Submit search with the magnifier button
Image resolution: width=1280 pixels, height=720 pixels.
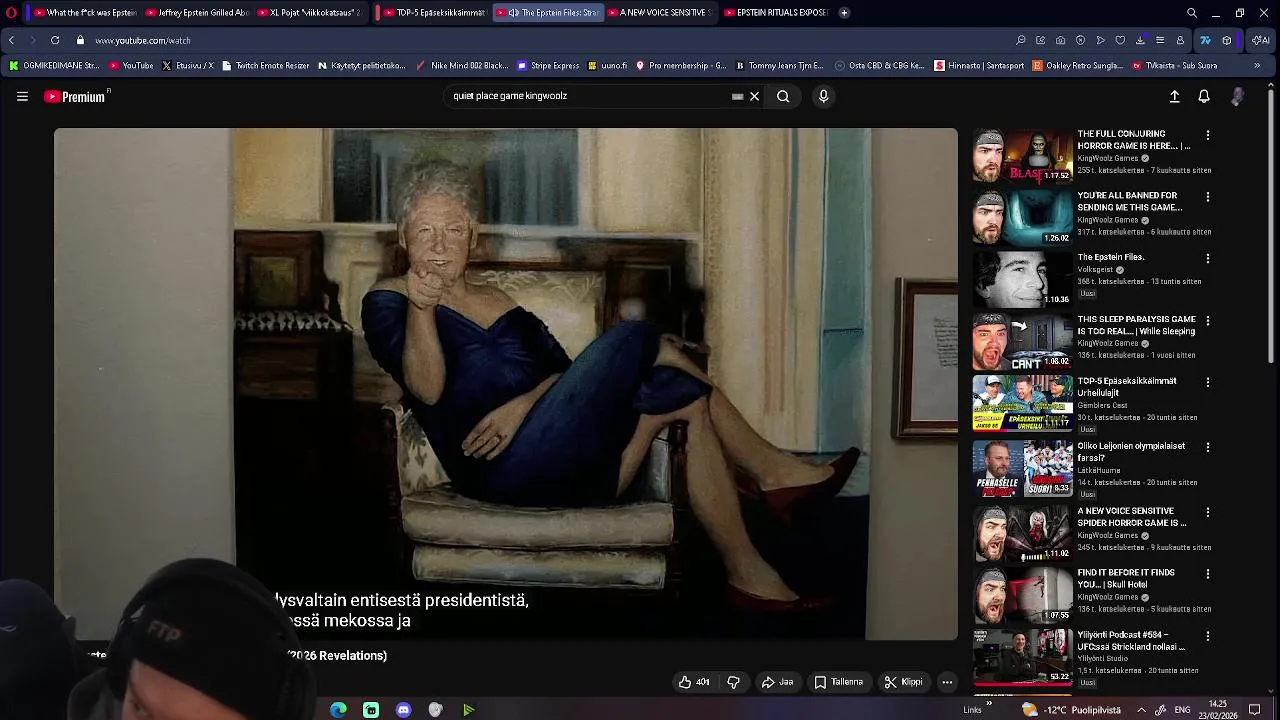coord(783,96)
